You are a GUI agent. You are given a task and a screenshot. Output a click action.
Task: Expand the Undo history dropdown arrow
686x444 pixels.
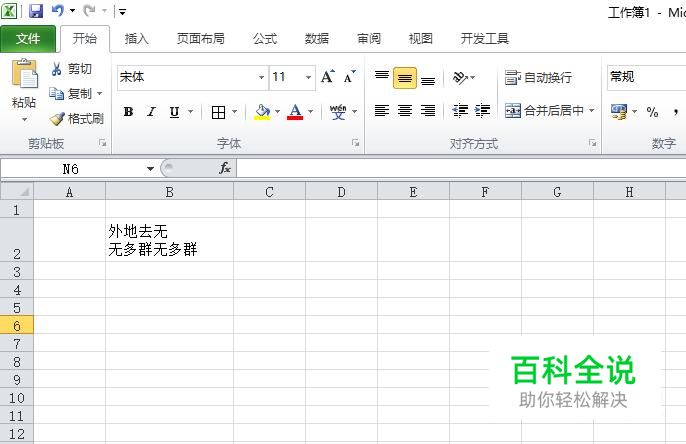(x=72, y=10)
